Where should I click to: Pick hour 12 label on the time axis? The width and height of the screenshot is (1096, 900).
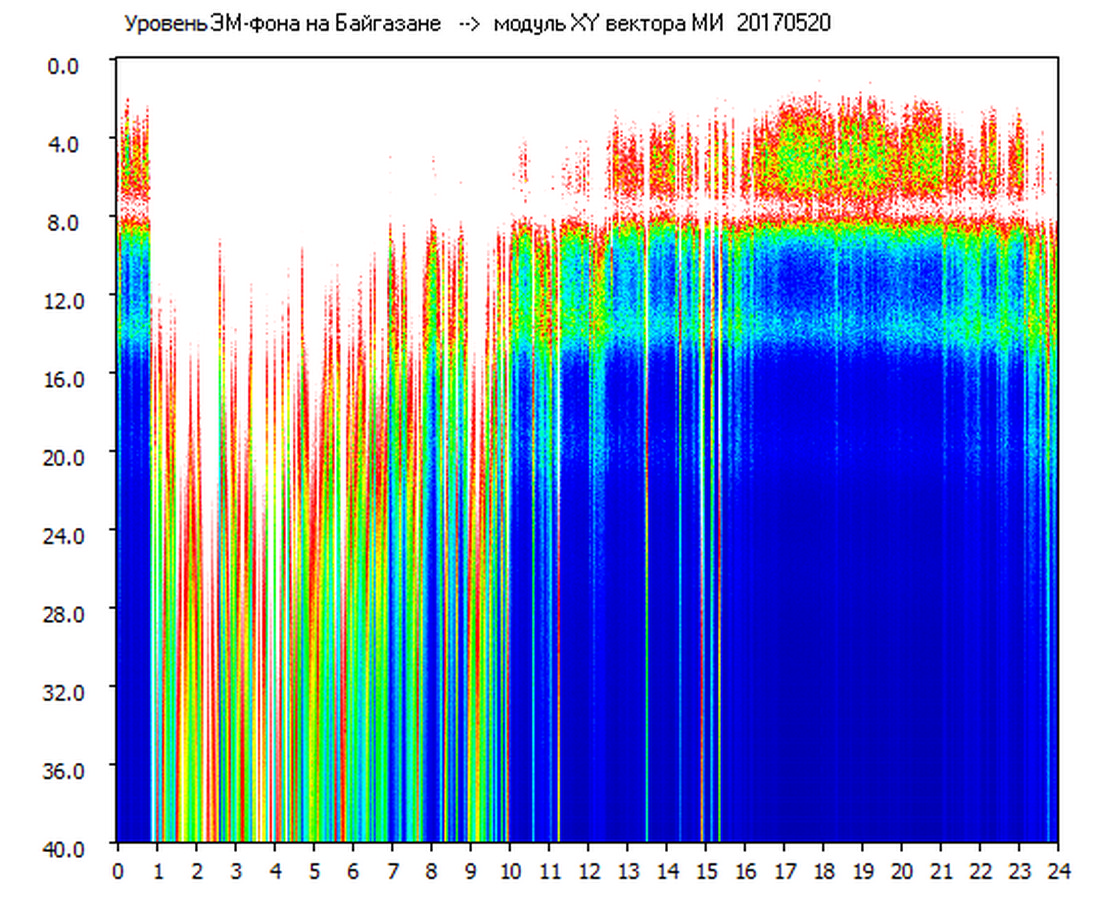(588, 870)
